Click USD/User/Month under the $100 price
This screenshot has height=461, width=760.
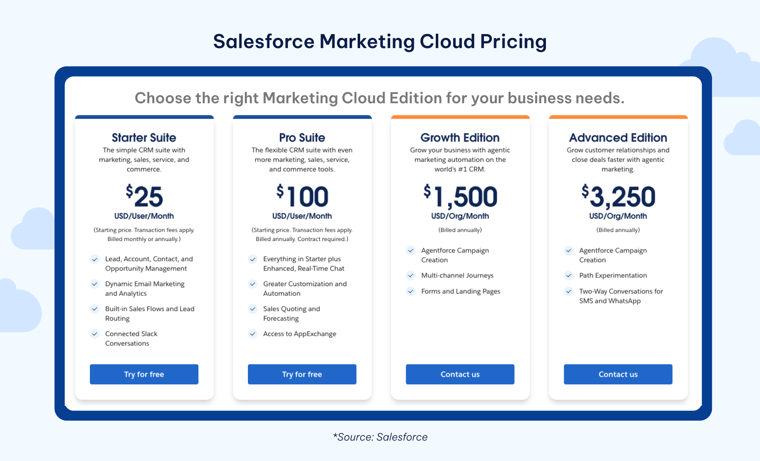302,216
